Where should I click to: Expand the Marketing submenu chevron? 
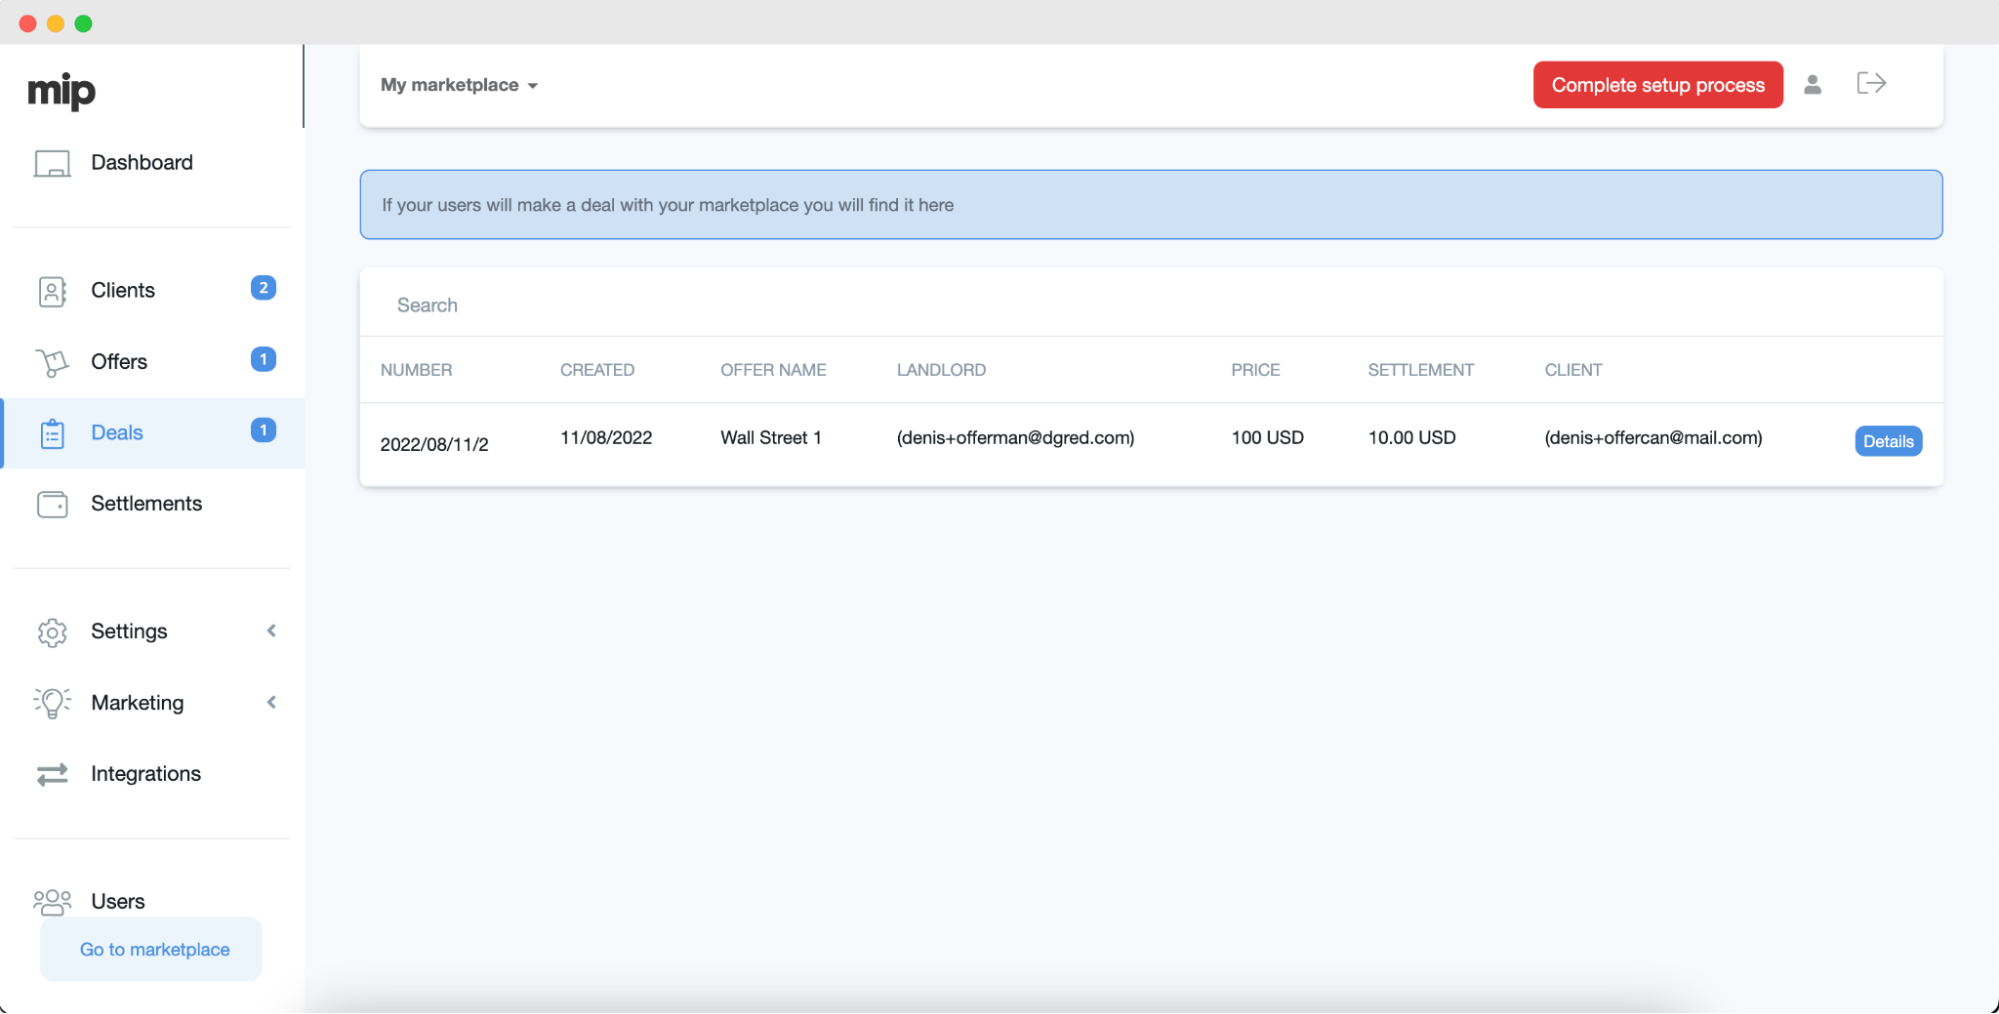271,702
